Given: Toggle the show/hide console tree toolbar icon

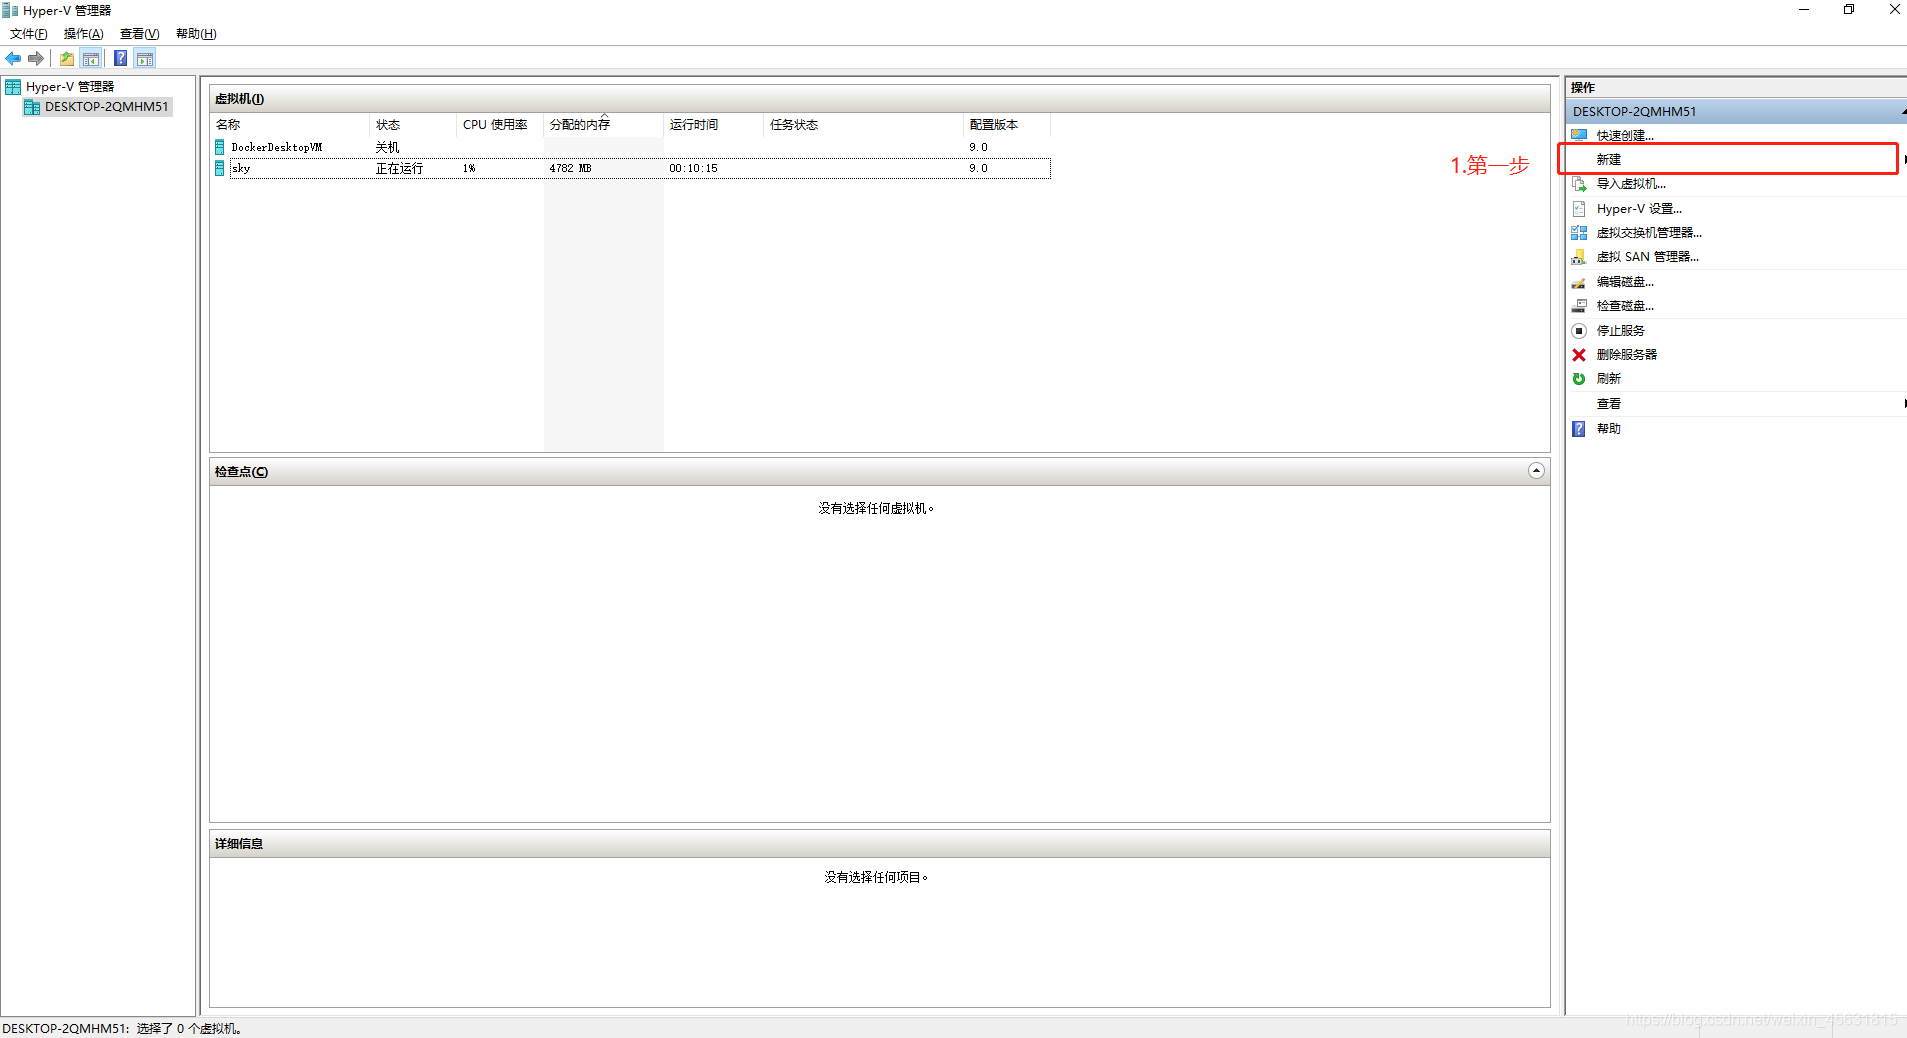Looking at the screenshot, I should [91, 58].
